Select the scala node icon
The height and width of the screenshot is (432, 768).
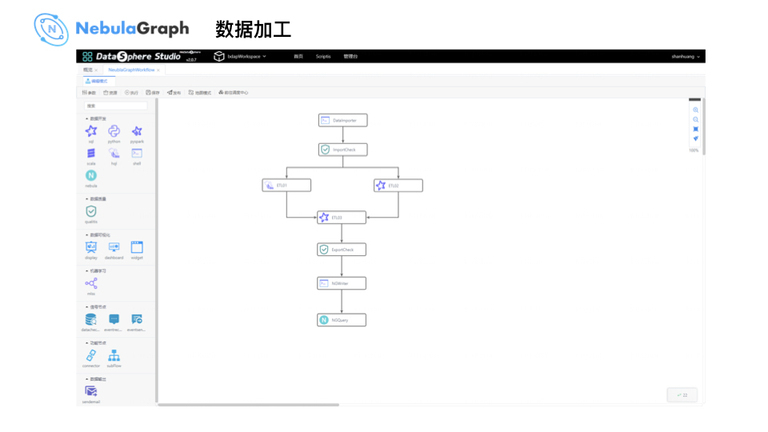(91, 153)
